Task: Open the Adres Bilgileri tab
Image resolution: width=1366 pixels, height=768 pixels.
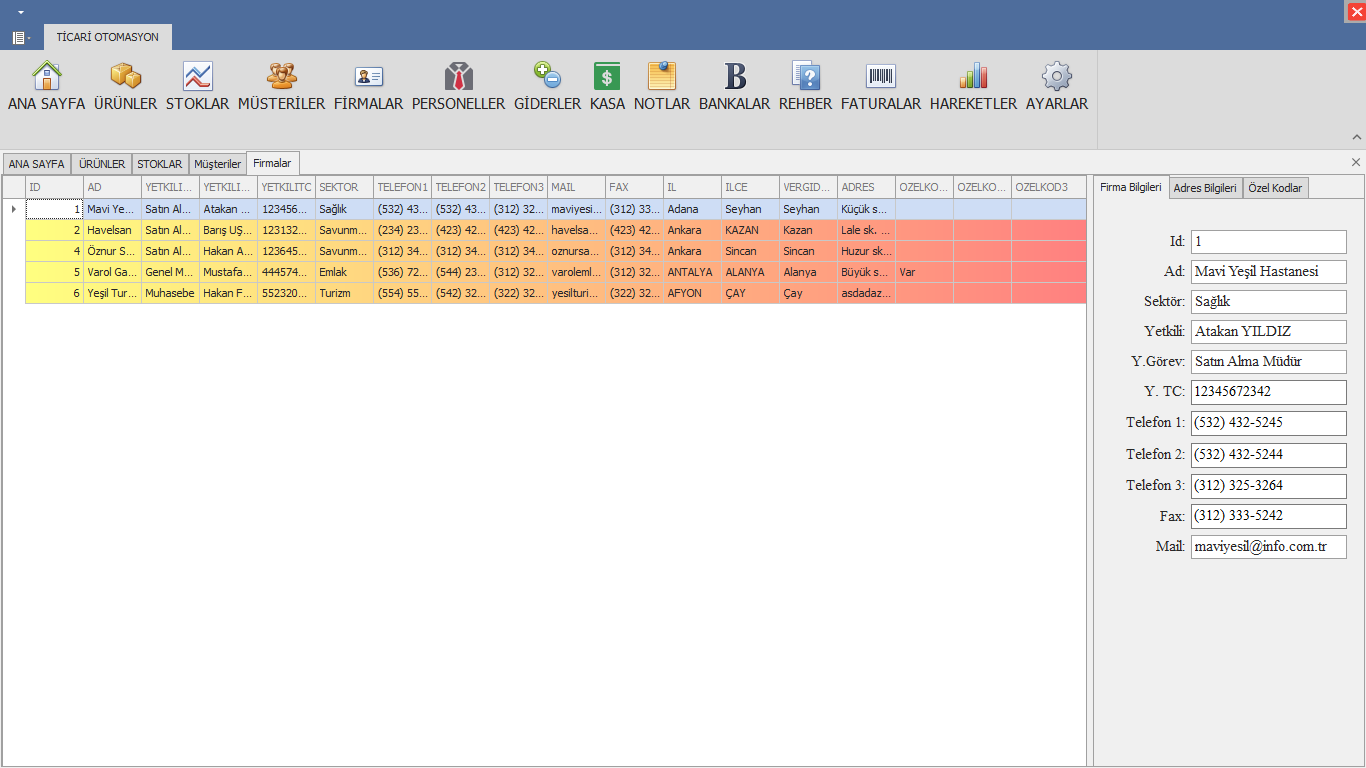Action: click(1205, 188)
